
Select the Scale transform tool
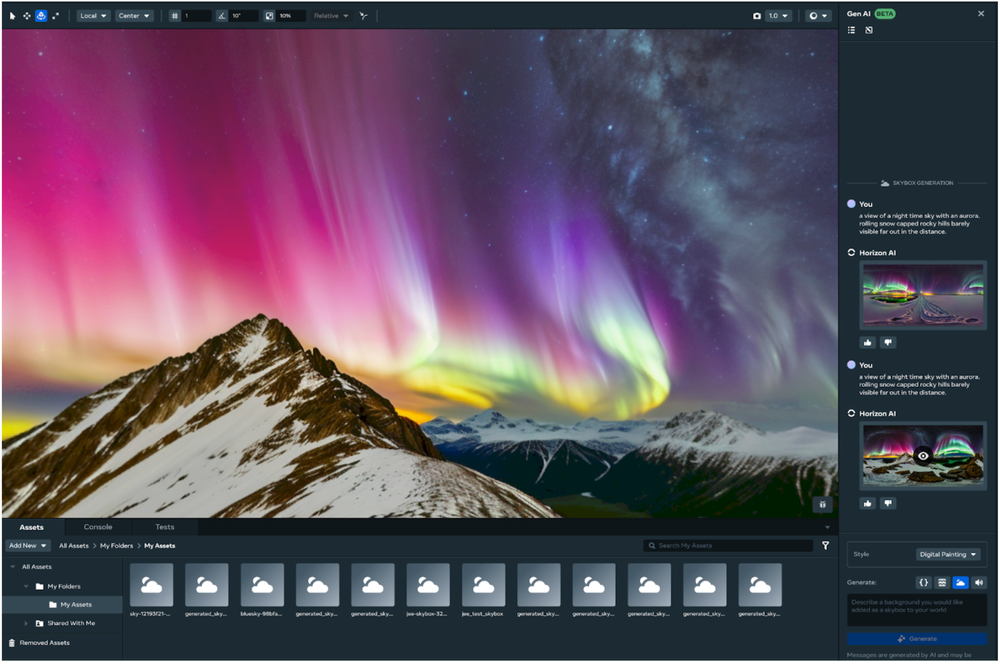[56, 15]
